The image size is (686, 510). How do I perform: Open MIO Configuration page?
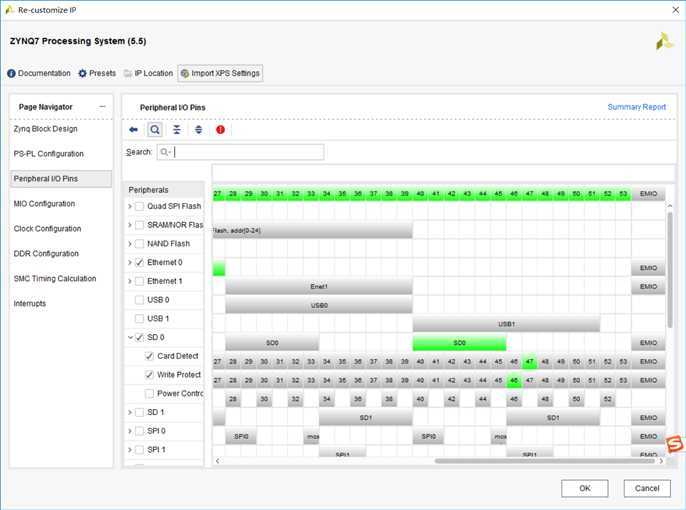pos(44,204)
